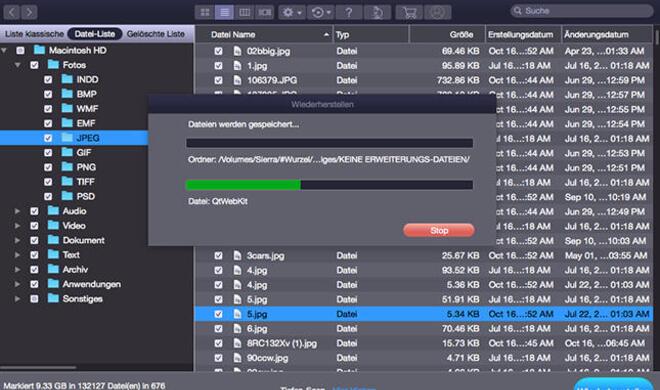The width and height of the screenshot is (660, 390).
Task: Sort by Datei Name column header
Action: (x=264, y=34)
